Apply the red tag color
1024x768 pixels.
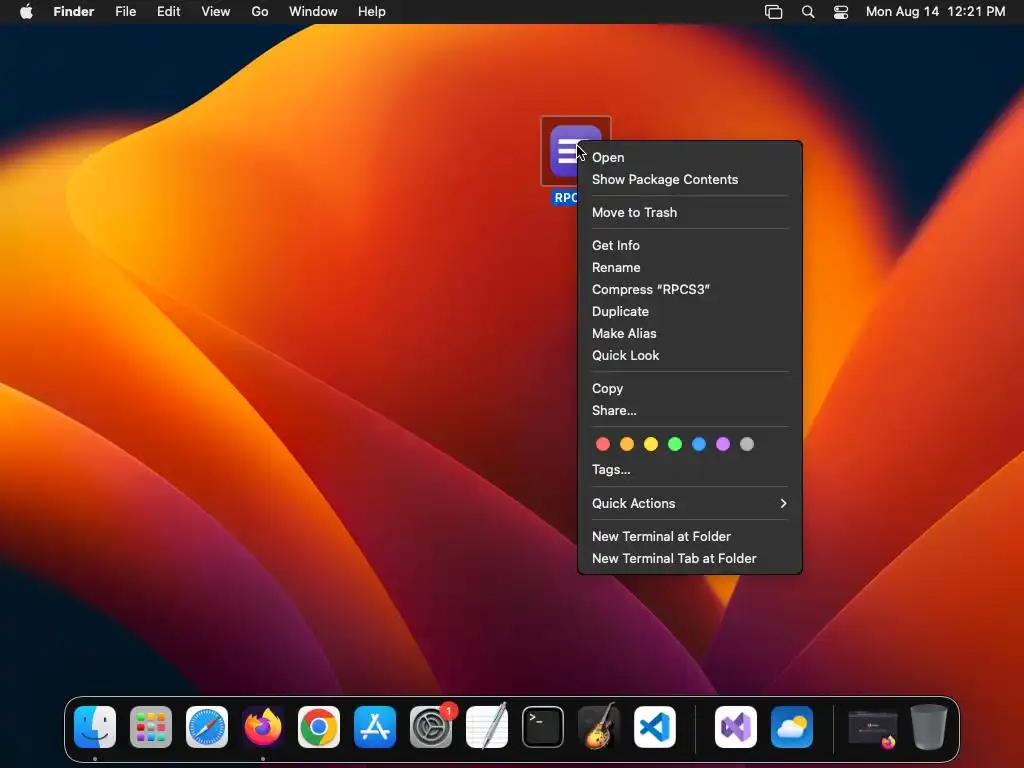tap(603, 444)
